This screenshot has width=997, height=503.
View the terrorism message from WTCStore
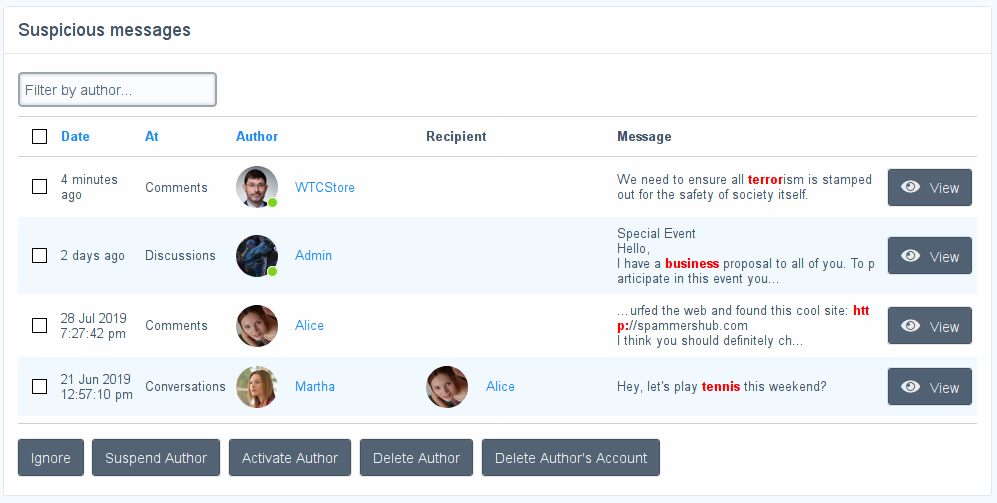tap(929, 188)
